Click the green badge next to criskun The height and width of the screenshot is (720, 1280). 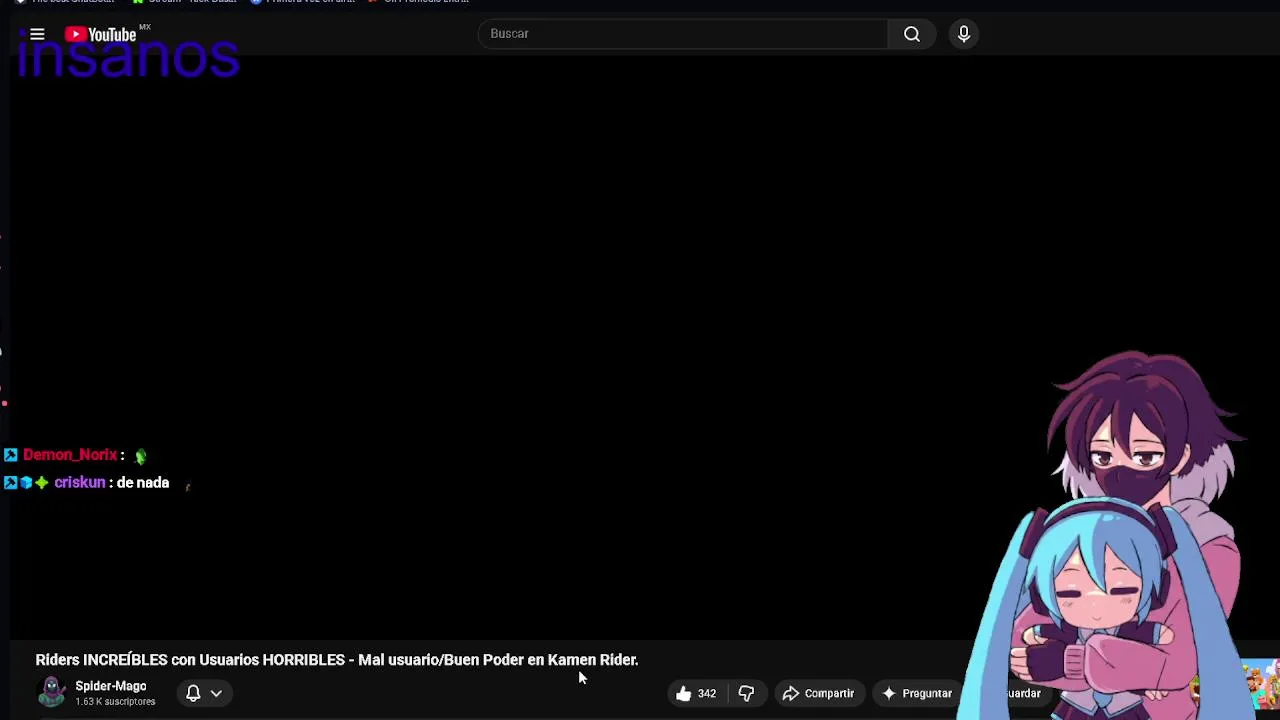point(42,483)
